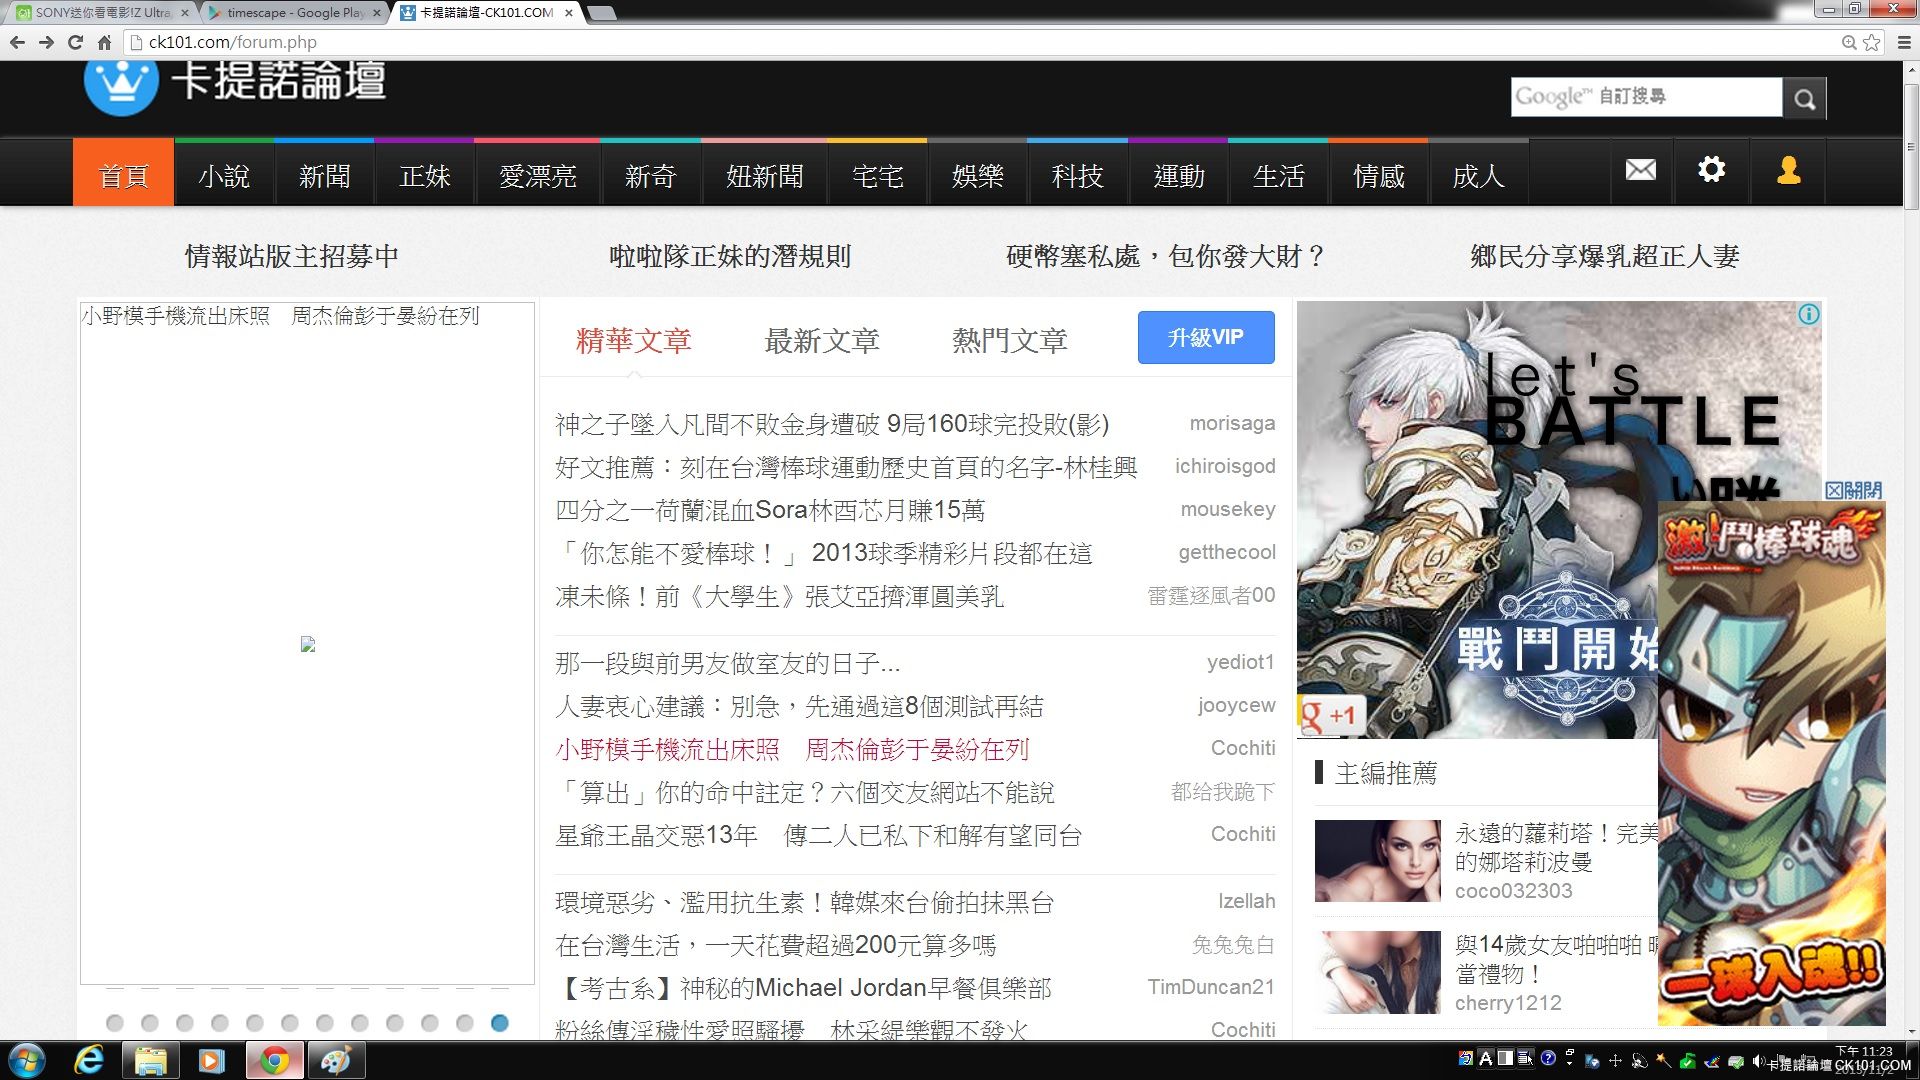Select the 熱門文章 tab
Image resolution: width=1920 pixels, height=1080 pixels.
pos(1010,340)
